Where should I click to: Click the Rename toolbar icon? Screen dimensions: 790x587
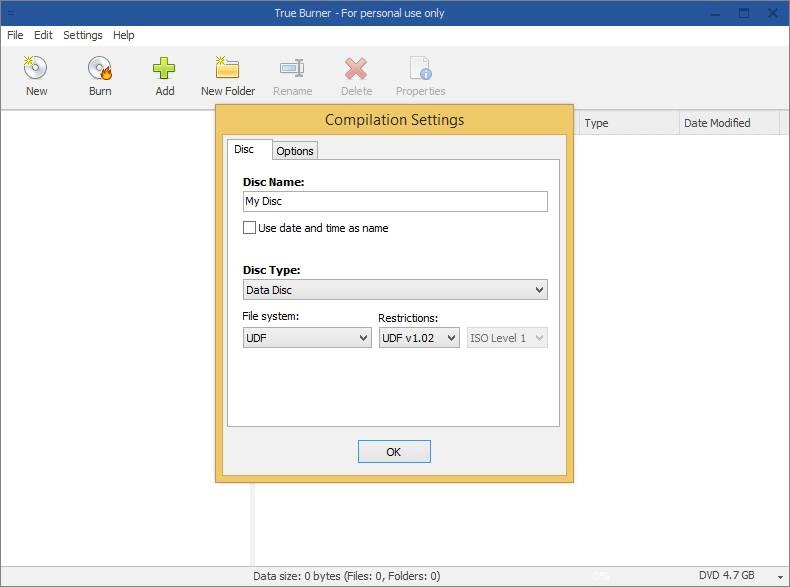292,68
